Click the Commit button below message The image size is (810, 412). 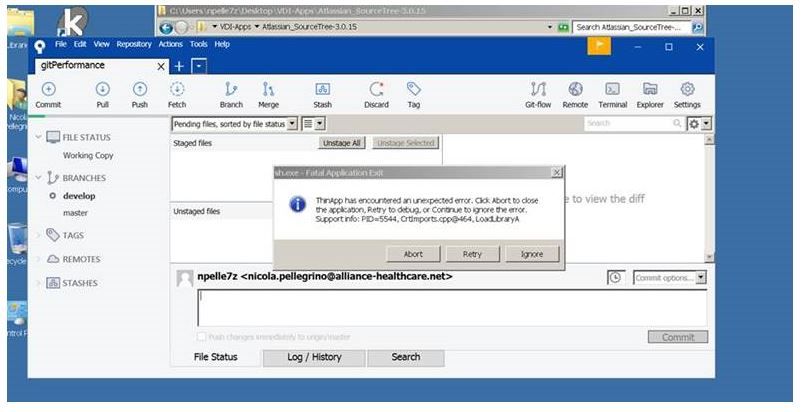(678, 337)
